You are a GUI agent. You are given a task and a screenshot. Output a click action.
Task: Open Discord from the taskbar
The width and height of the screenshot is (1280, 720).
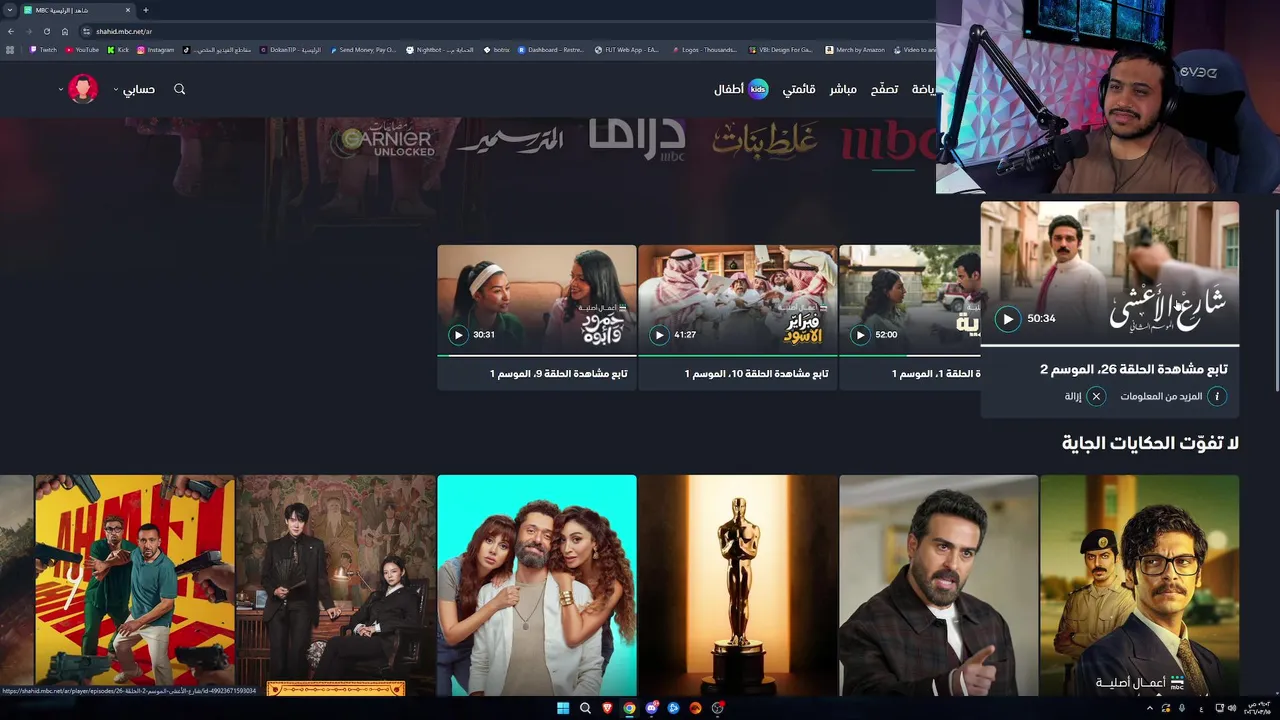652,708
